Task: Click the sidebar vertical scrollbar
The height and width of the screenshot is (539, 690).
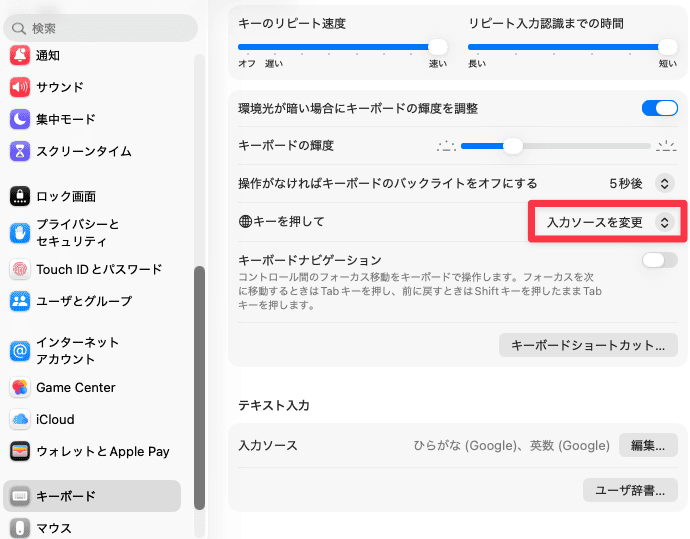Action: coord(199,387)
